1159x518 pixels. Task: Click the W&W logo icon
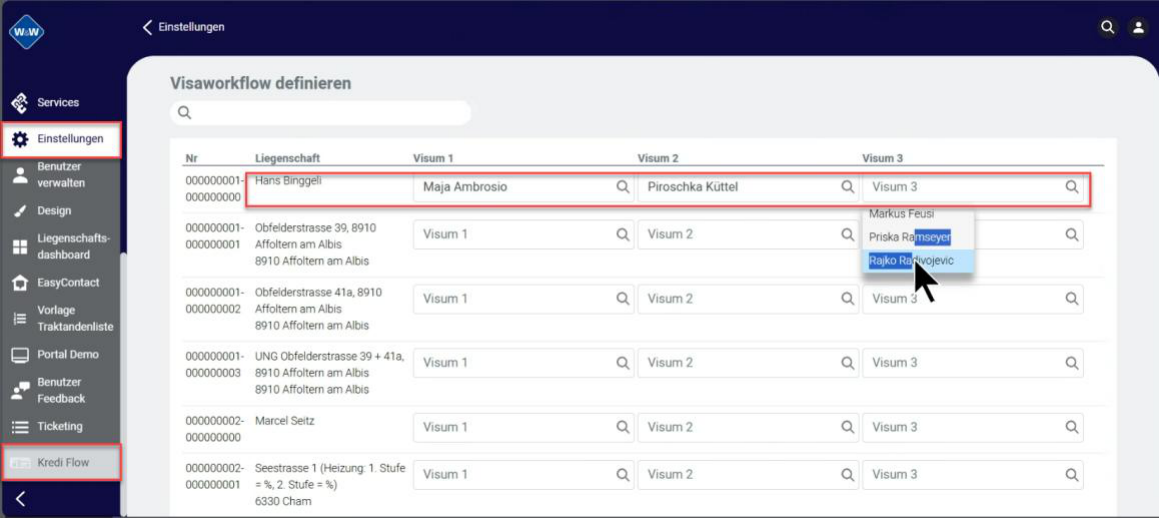(x=26, y=32)
